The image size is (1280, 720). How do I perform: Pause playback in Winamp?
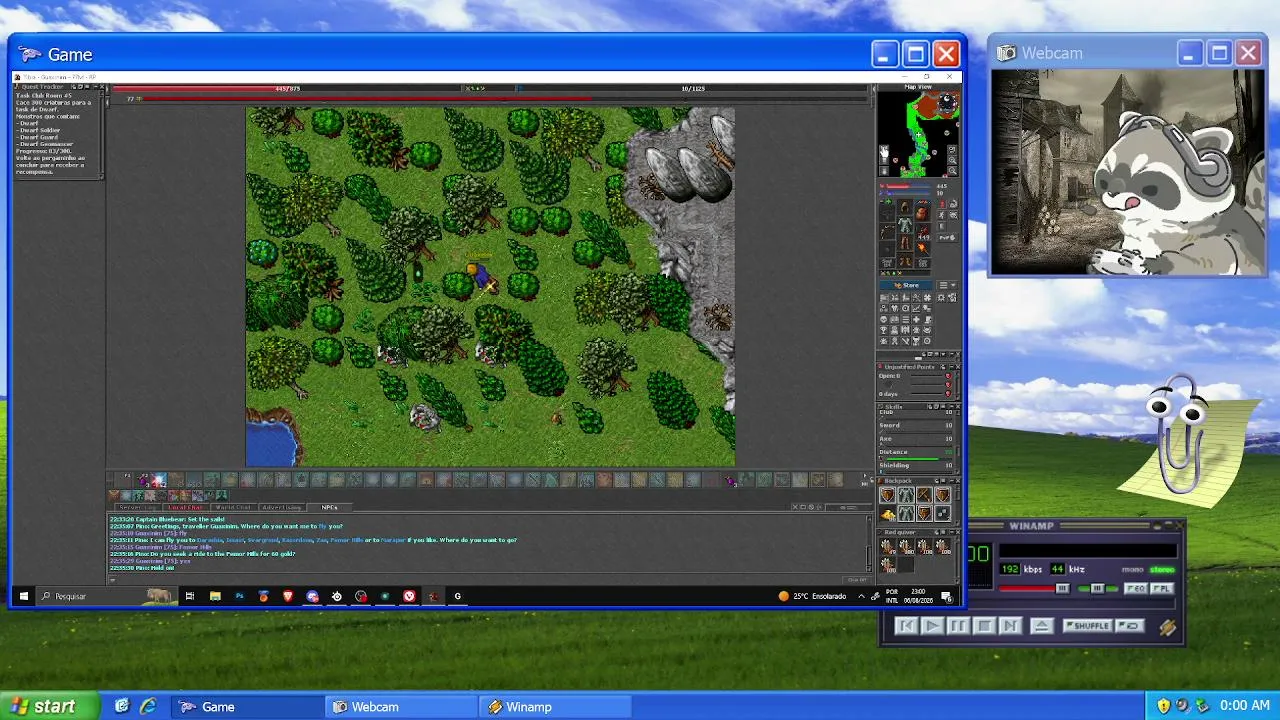957,626
